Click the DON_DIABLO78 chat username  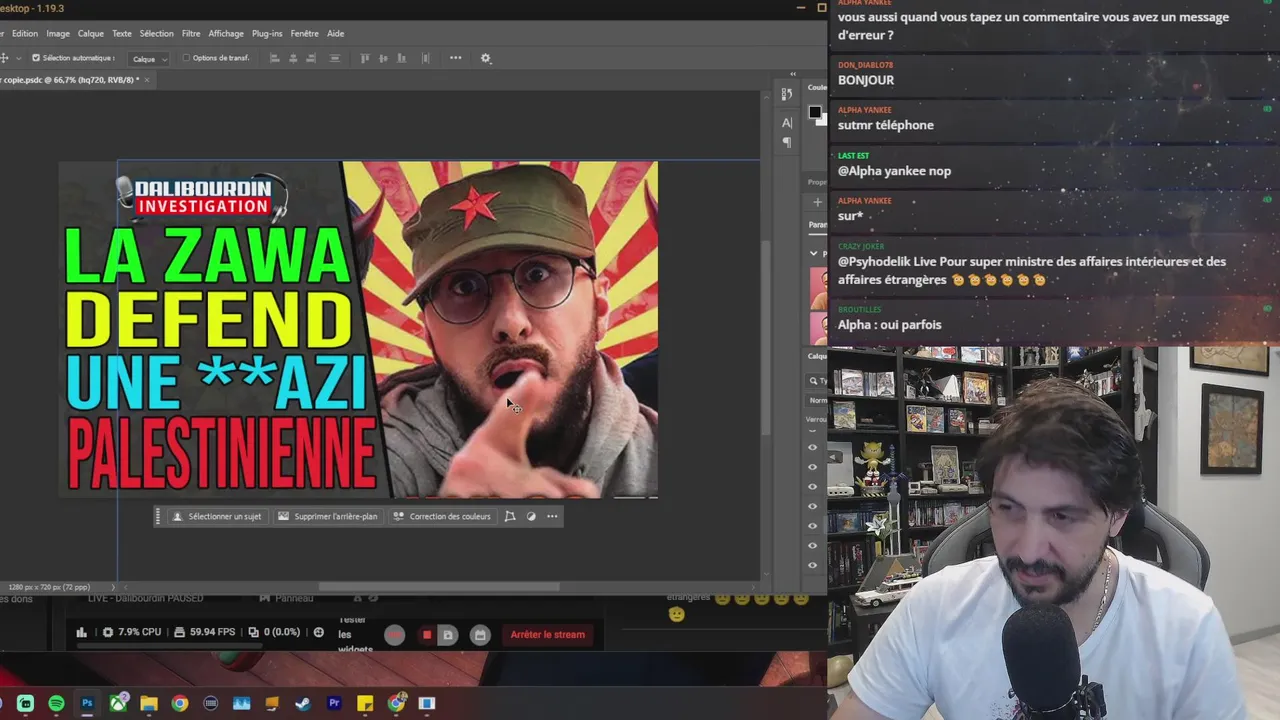pyautogui.click(x=865, y=65)
